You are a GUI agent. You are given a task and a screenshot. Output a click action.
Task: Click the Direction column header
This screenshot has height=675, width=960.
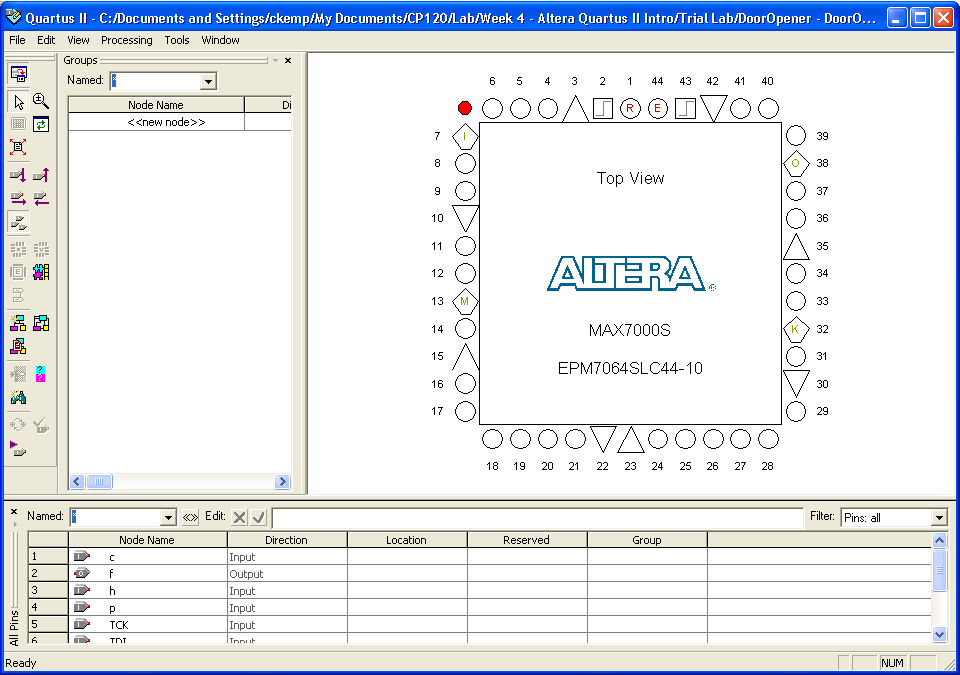[287, 540]
